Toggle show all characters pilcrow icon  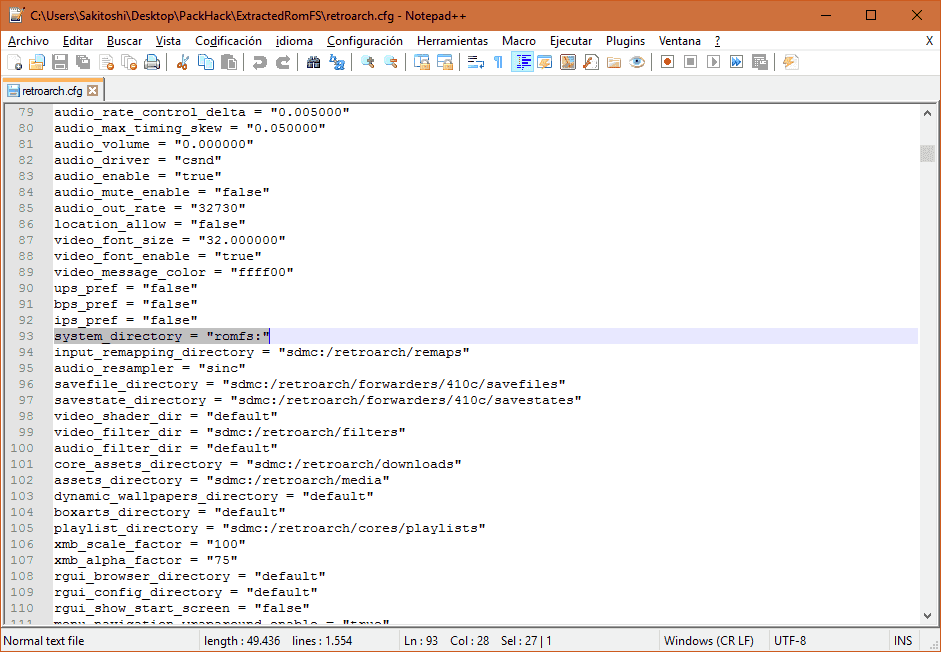click(x=498, y=62)
